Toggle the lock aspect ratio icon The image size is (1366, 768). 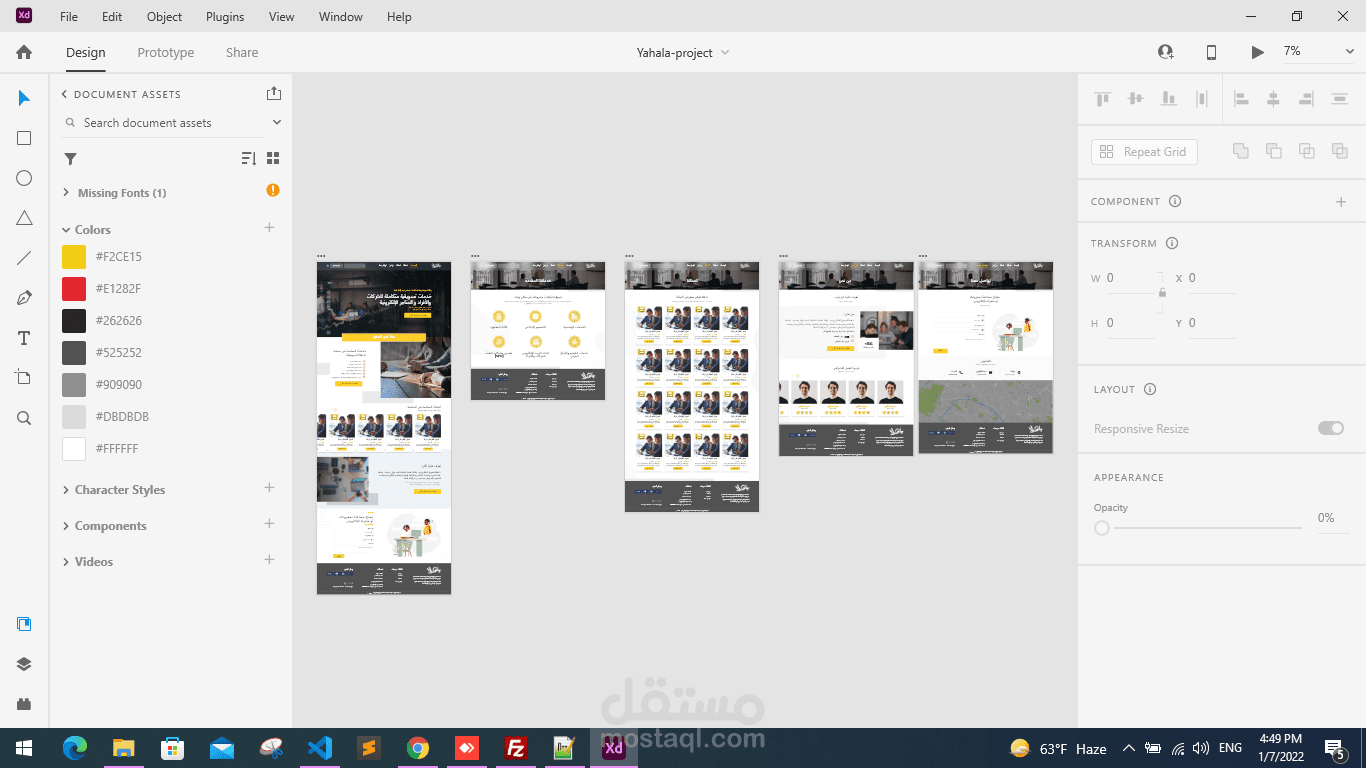coord(1162,293)
